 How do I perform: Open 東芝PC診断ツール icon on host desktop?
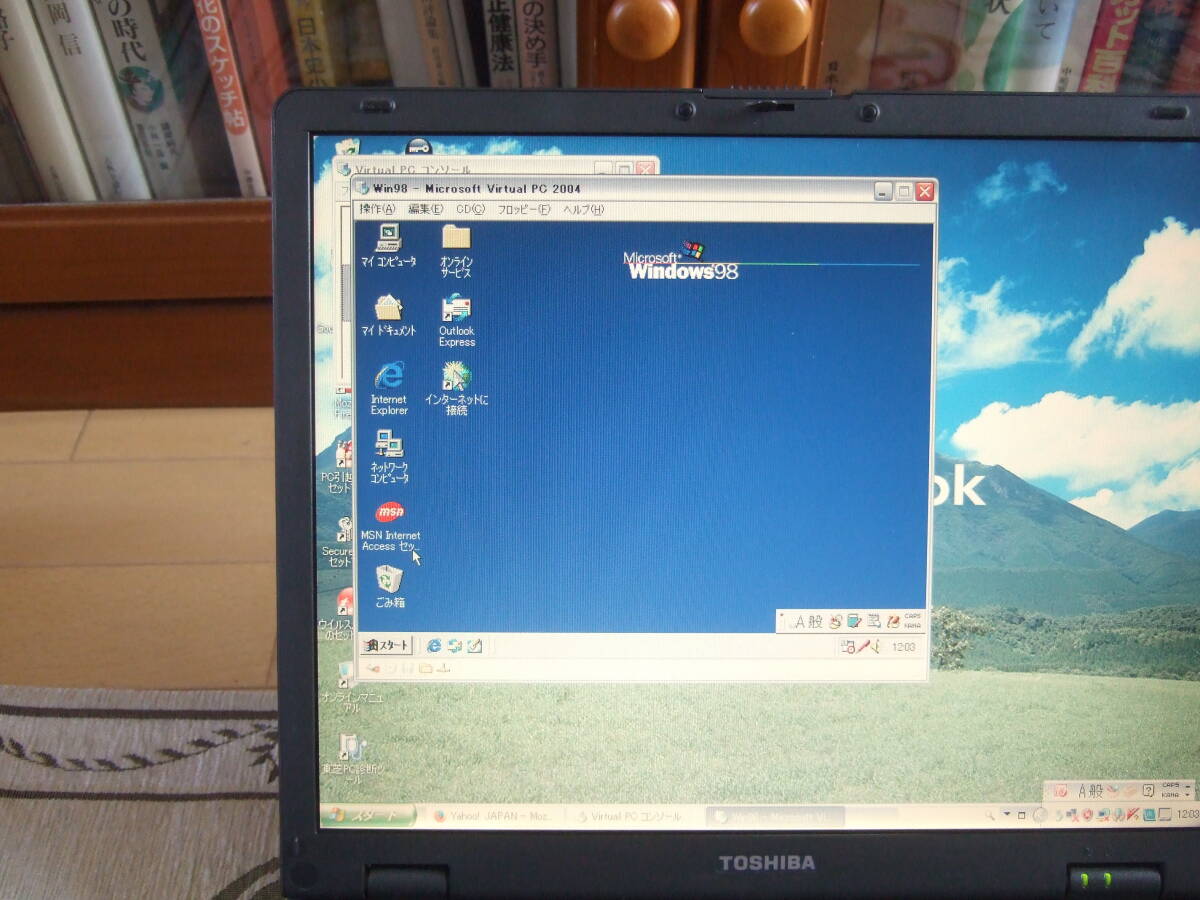[354, 759]
